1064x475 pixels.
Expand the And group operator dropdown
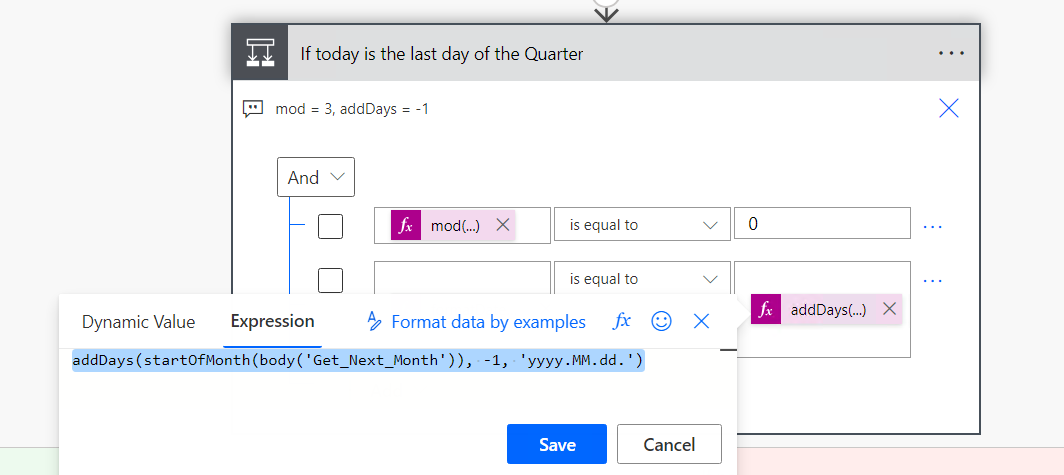pos(316,178)
